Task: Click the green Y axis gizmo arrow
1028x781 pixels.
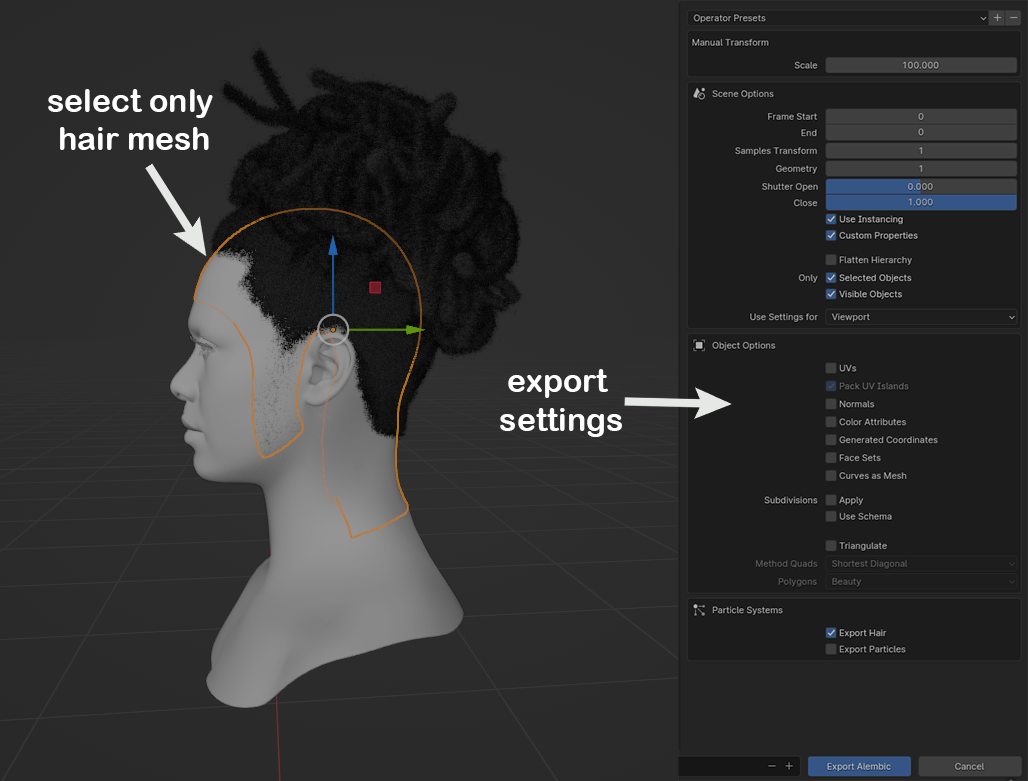Action: point(414,329)
